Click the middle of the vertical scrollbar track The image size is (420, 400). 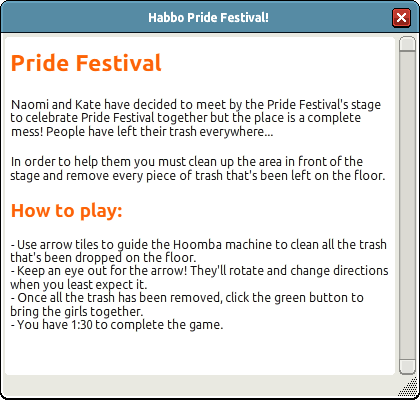[x=407, y=206]
